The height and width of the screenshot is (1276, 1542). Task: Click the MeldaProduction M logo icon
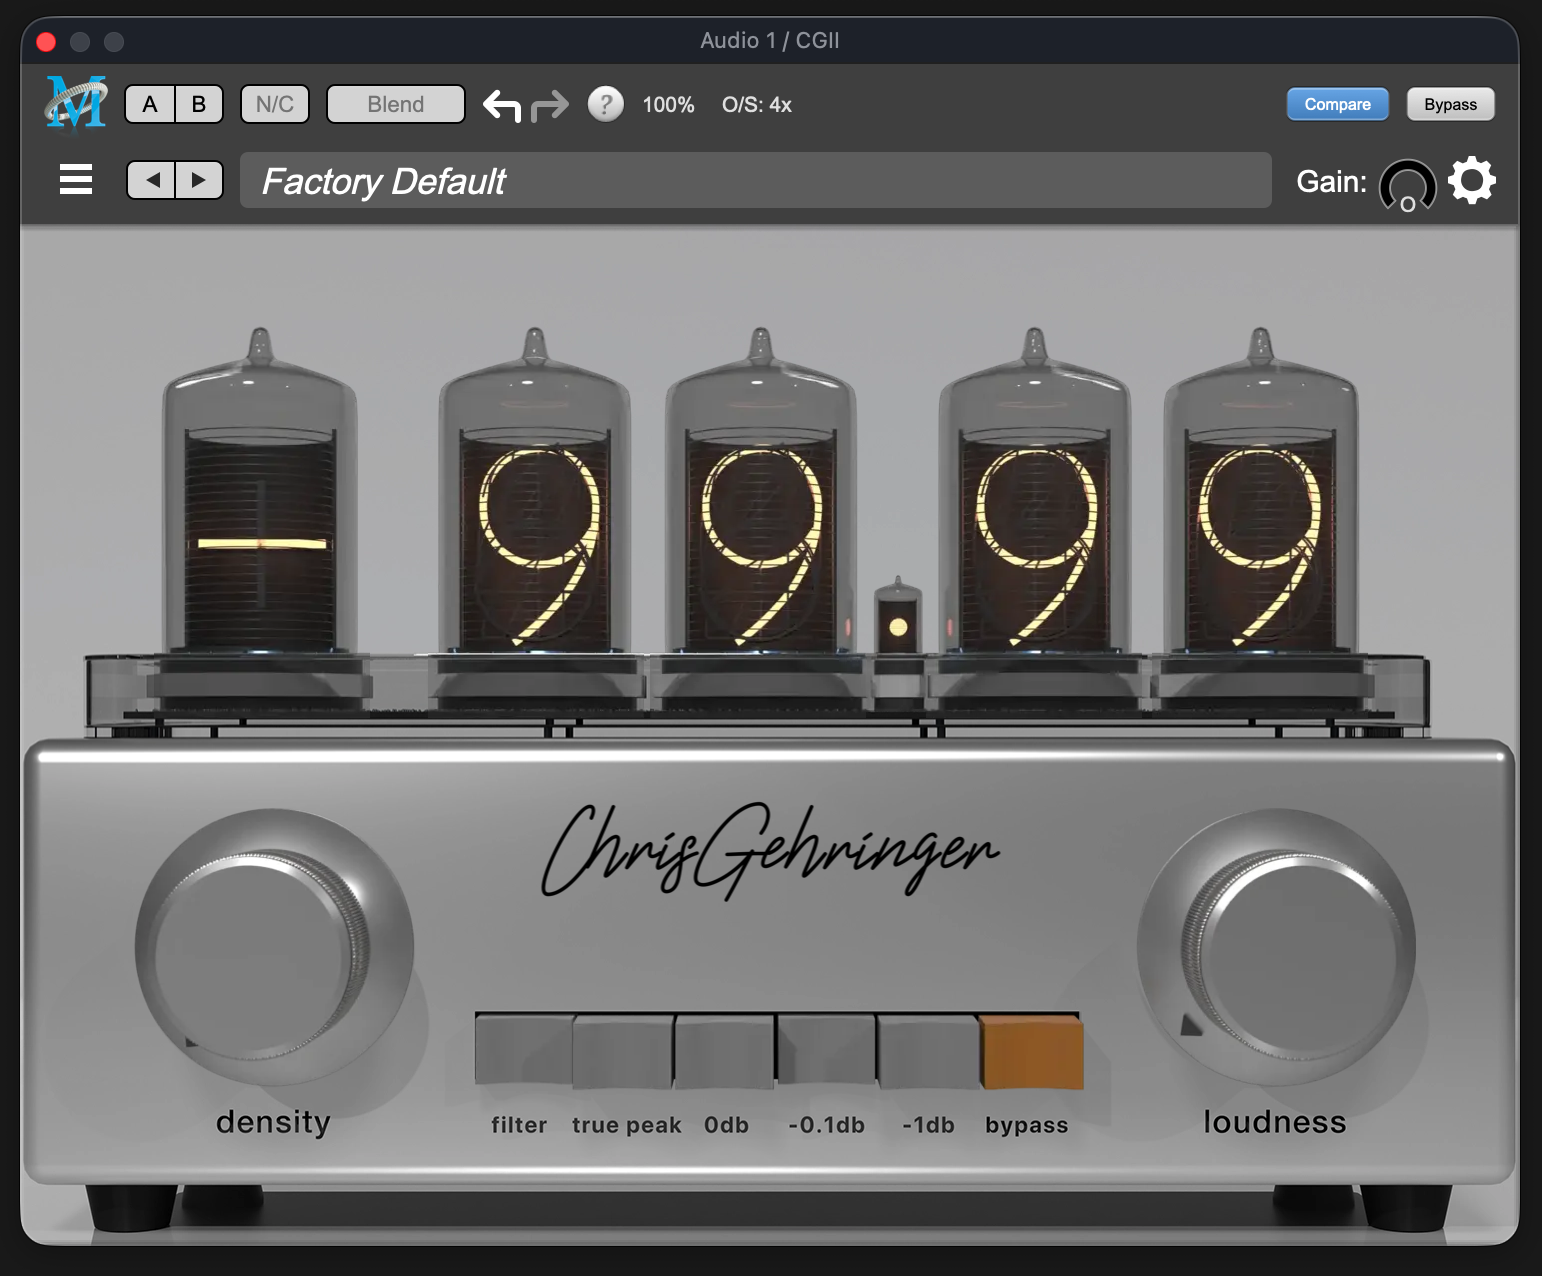tap(76, 103)
